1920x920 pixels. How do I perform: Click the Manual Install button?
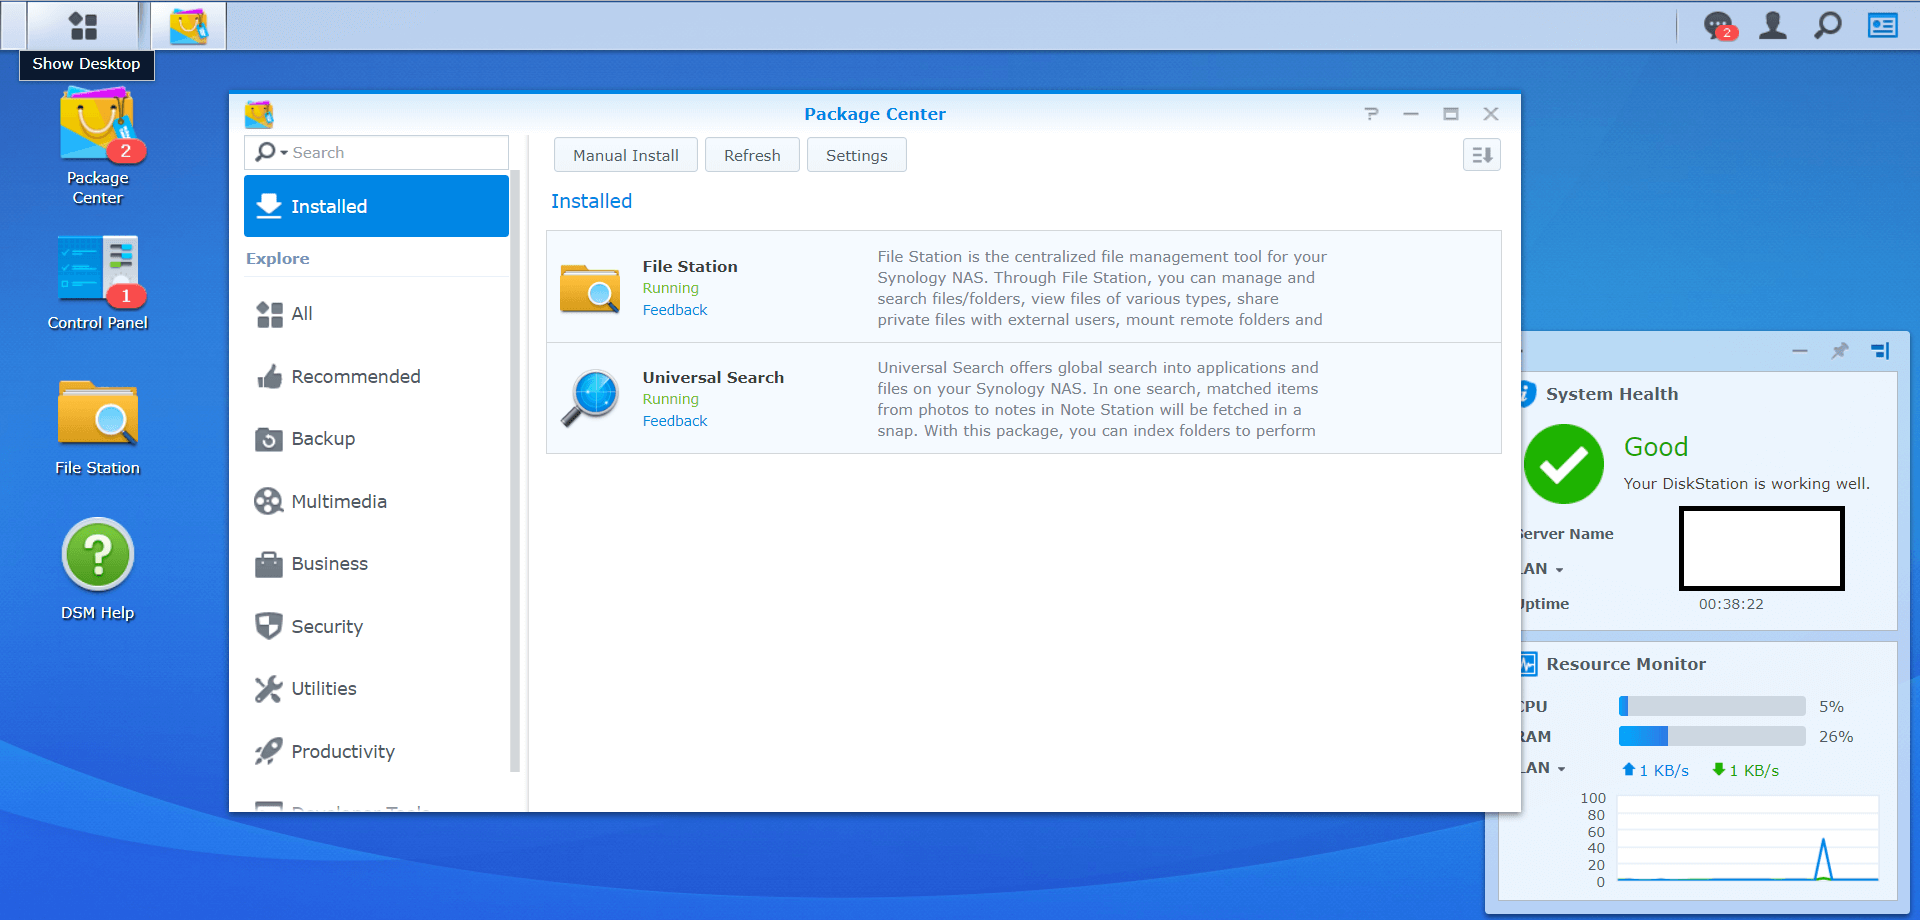tap(626, 155)
